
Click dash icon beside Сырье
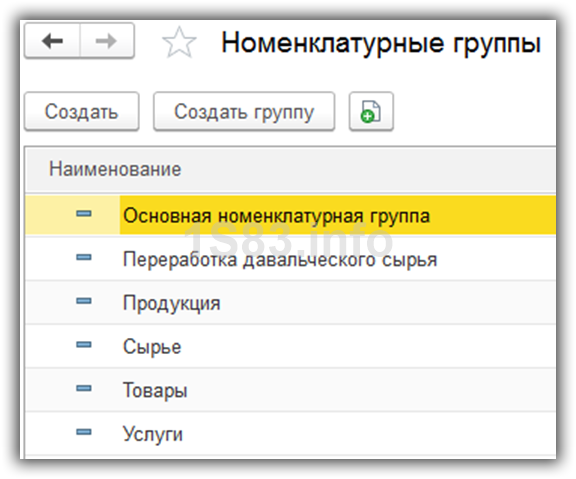(x=84, y=345)
